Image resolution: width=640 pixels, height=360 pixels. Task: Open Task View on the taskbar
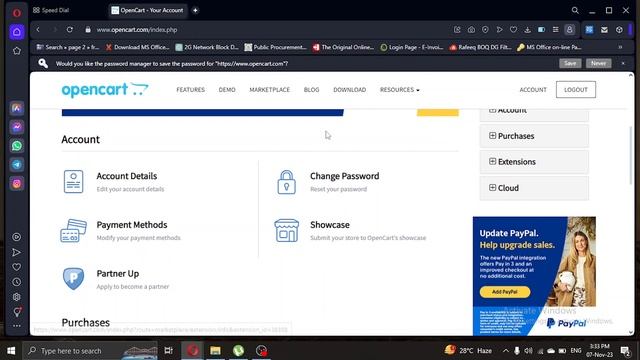pyautogui.click(x=168, y=351)
